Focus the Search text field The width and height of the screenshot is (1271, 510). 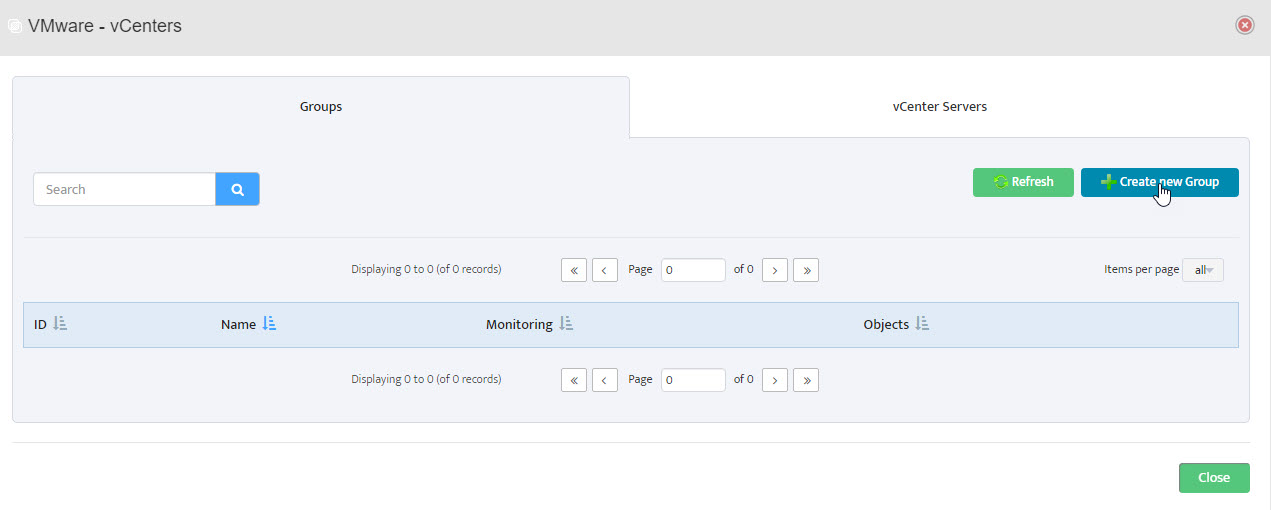coord(125,189)
